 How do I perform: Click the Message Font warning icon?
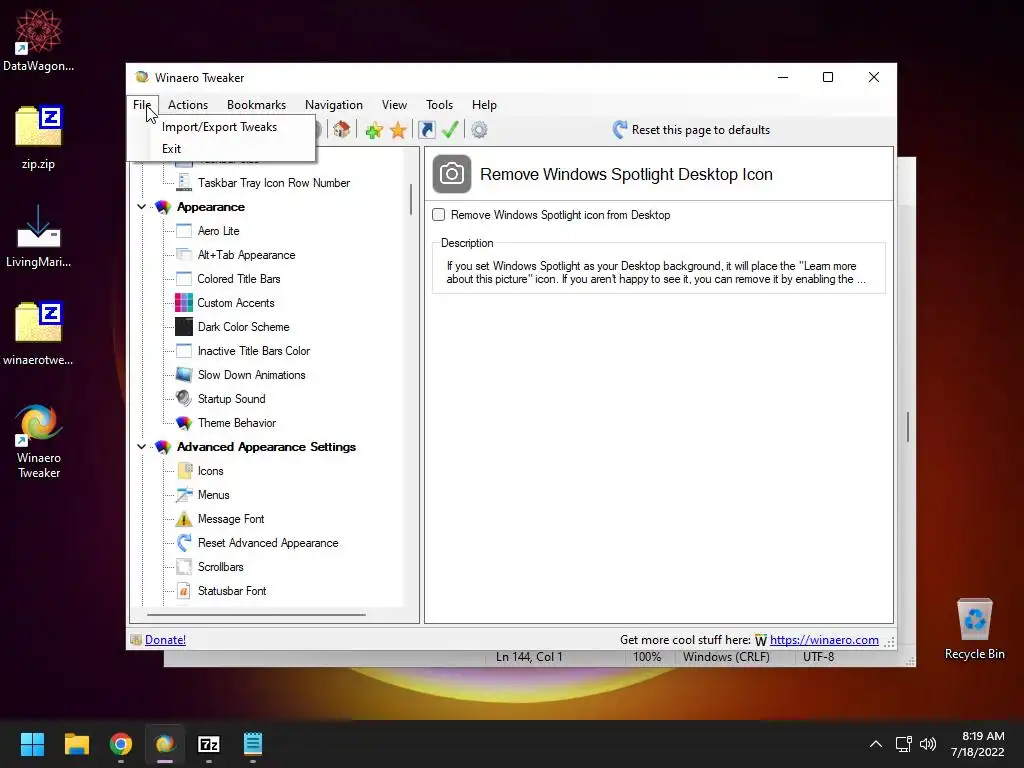point(184,519)
